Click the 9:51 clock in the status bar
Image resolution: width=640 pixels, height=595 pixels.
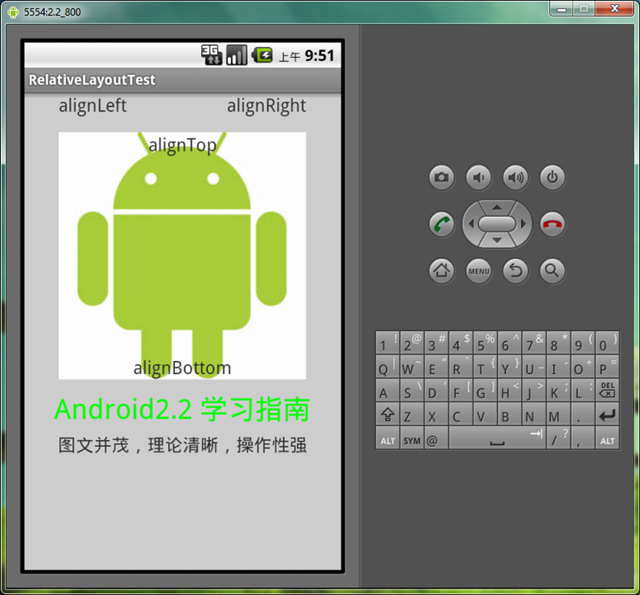coord(320,56)
